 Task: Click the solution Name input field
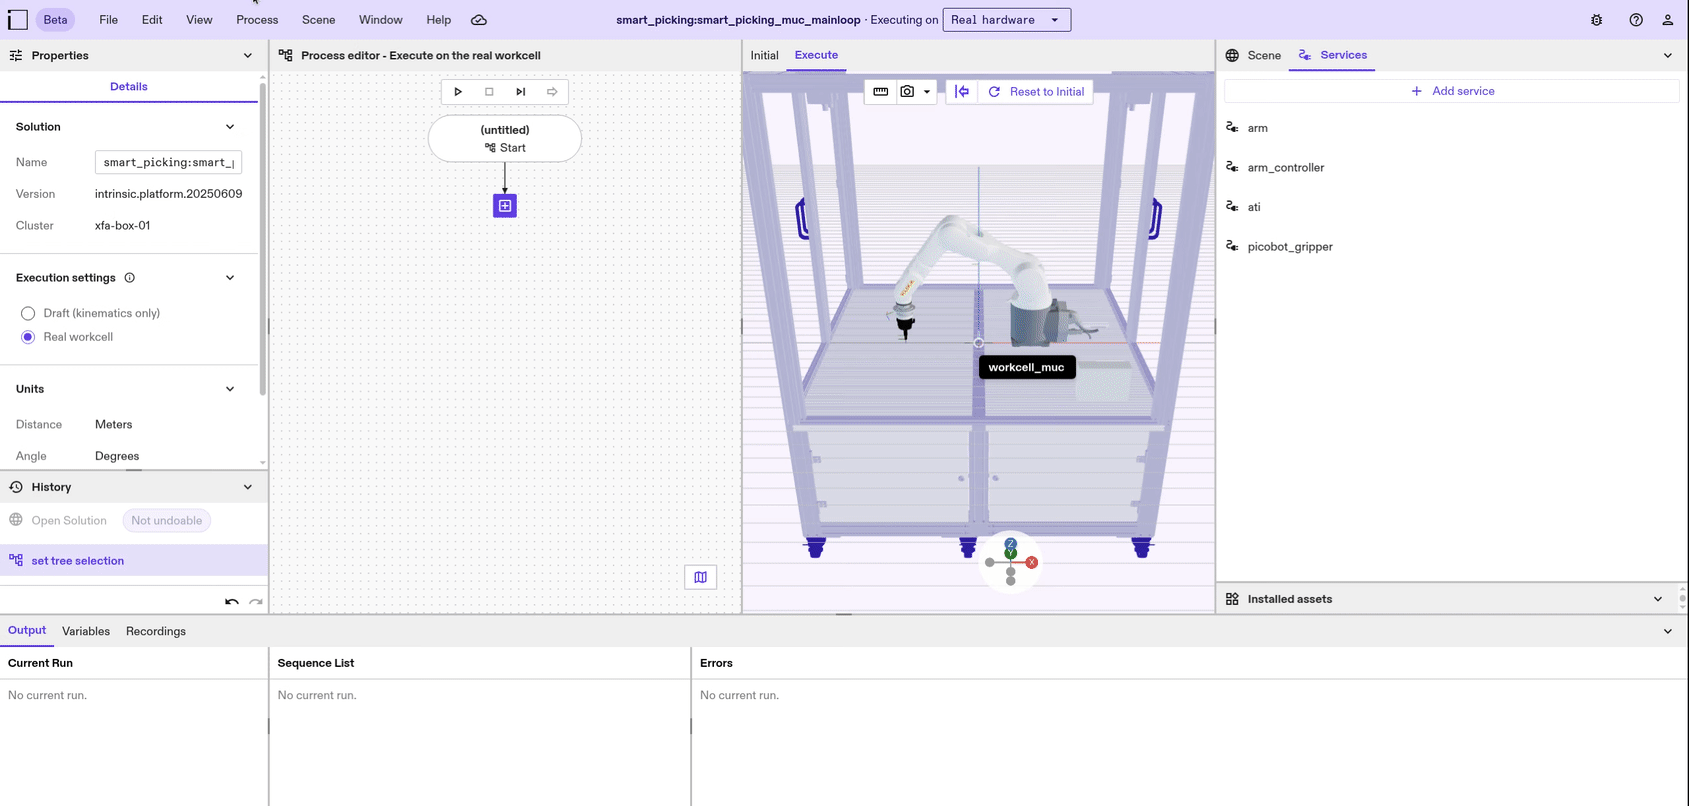pos(168,162)
